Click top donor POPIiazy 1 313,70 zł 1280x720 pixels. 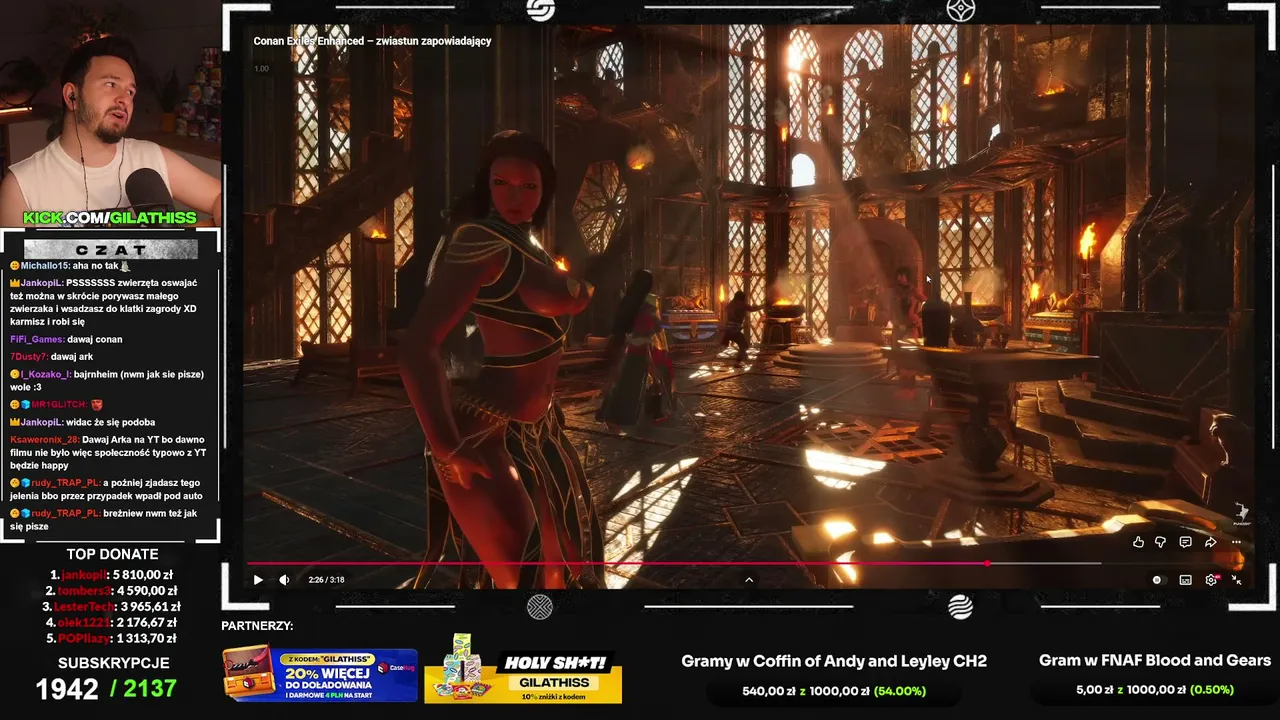coord(111,639)
